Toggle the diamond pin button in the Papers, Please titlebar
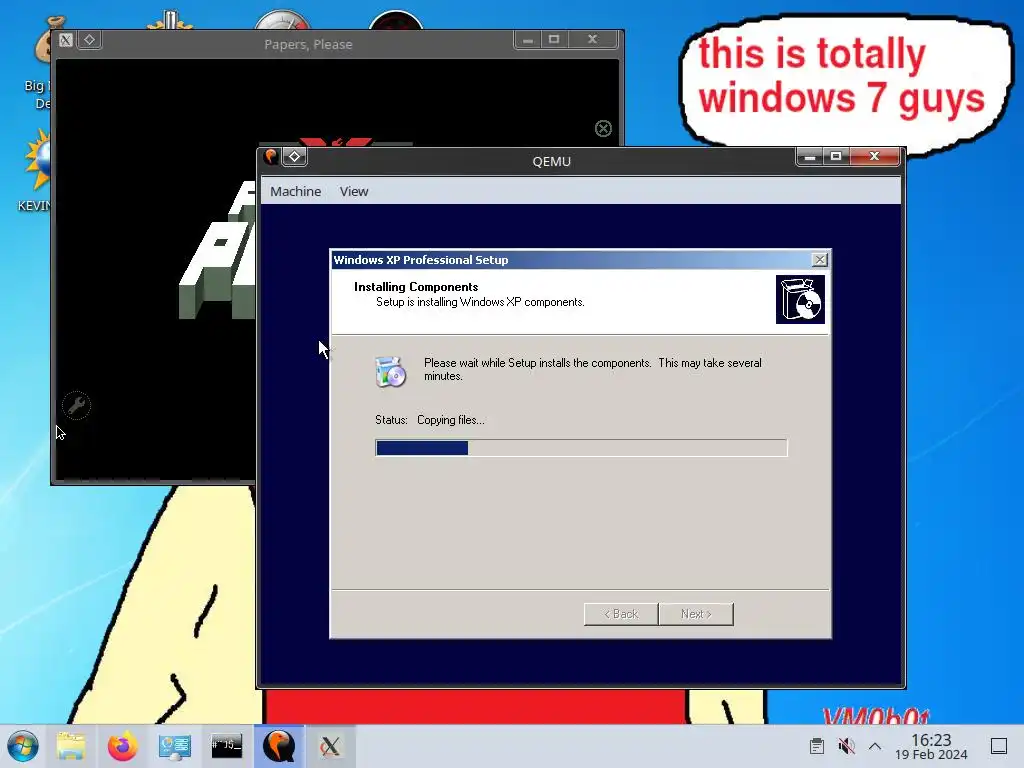 (x=89, y=40)
